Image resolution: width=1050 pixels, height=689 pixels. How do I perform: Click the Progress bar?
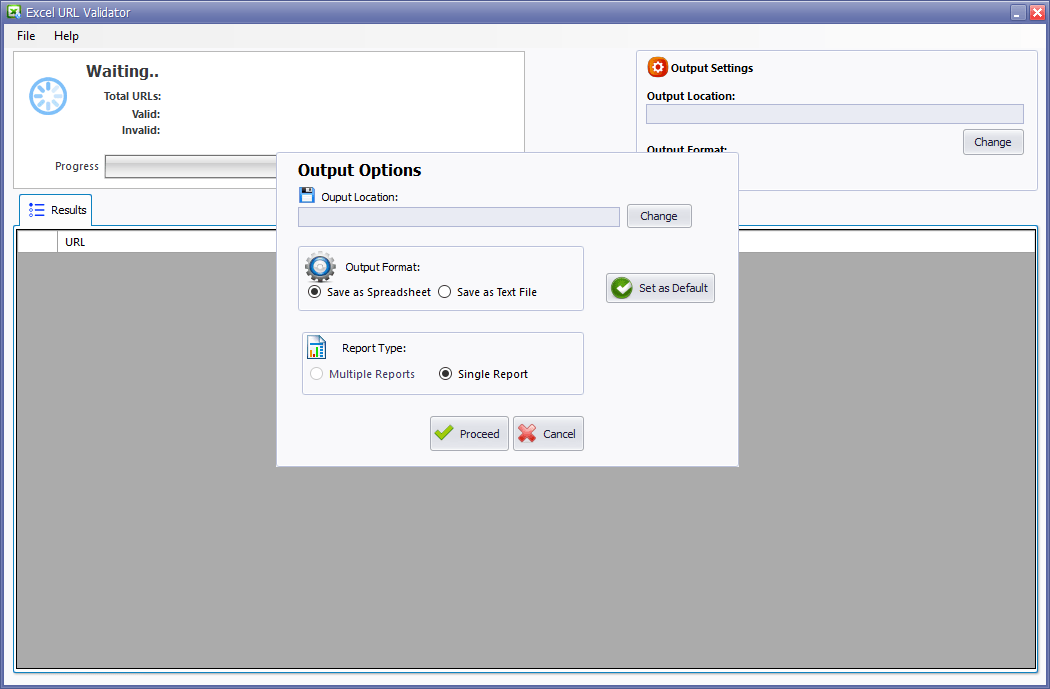[x=190, y=166]
